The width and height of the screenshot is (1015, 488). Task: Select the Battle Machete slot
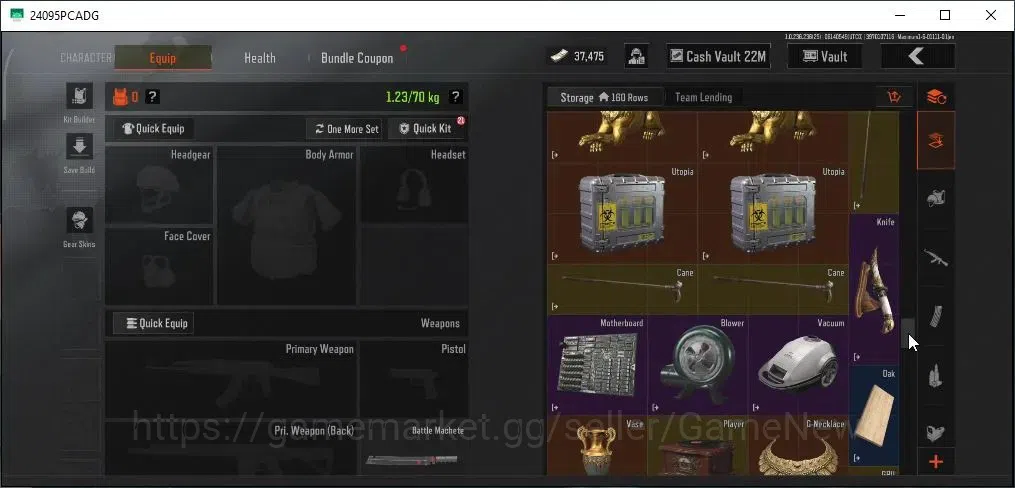[x=414, y=448]
